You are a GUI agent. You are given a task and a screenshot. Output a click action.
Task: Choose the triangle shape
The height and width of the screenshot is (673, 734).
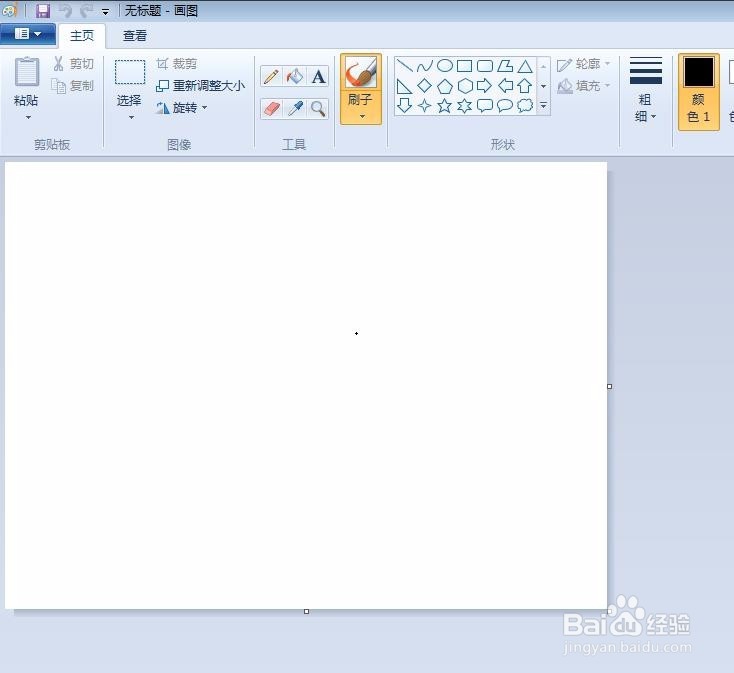point(525,66)
